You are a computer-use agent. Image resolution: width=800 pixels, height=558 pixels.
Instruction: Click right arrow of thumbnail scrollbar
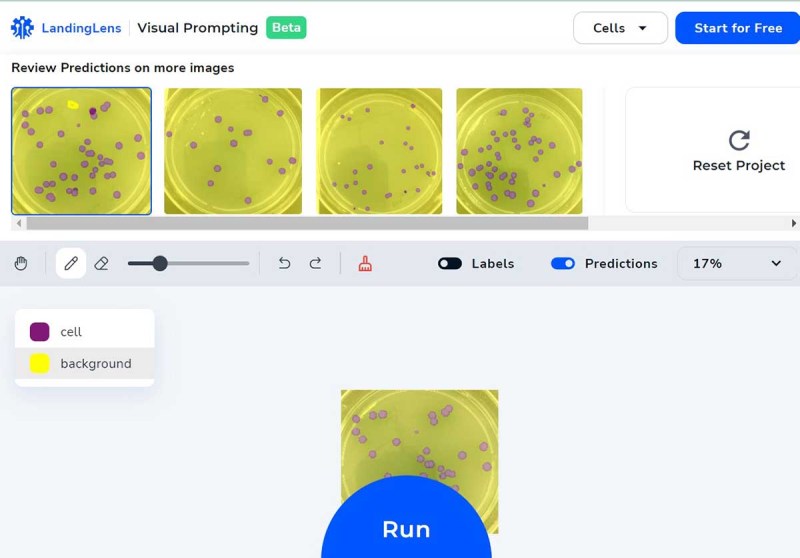pyautogui.click(x=793, y=223)
